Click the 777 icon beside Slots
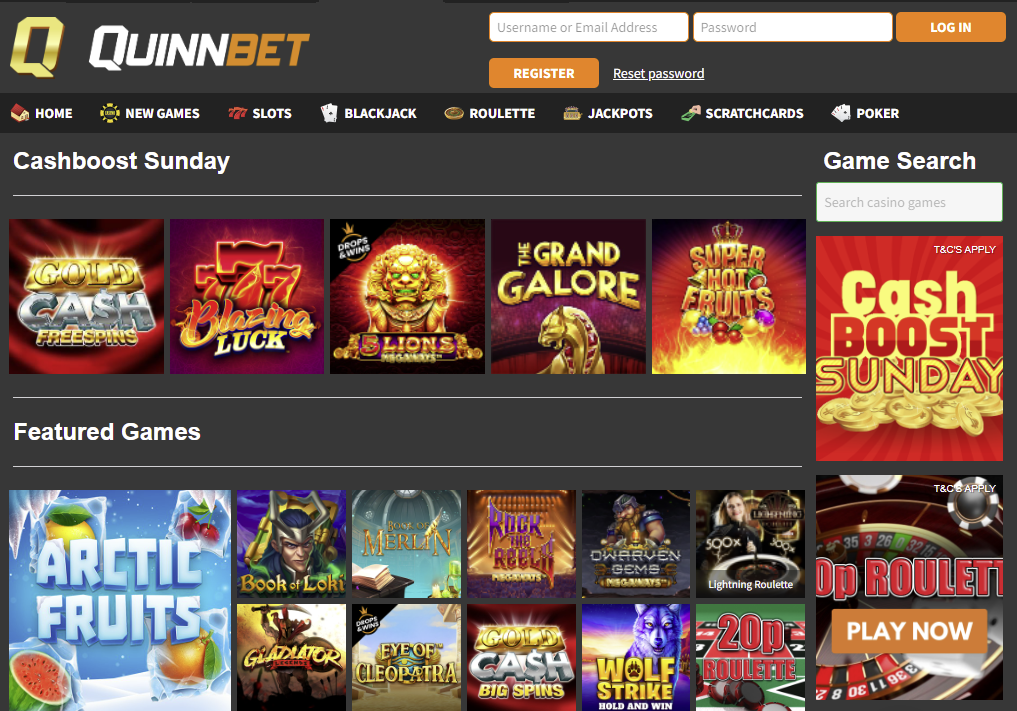The image size is (1017, 711). click(x=237, y=113)
